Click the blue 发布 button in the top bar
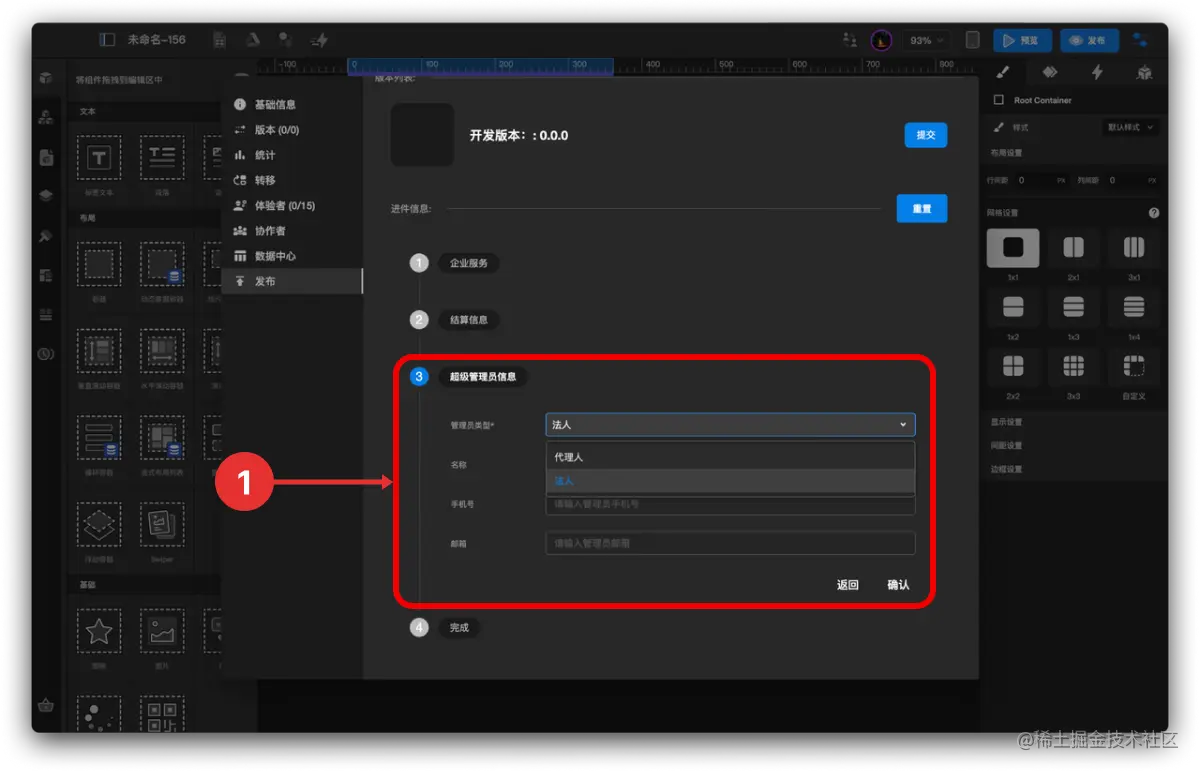Image resolution: width=1200 pixels, height=772 pixels. click(1089, 40)
